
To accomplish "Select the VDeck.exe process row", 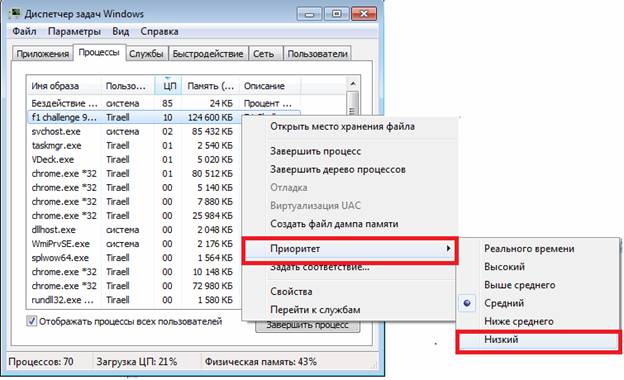I will point(135,160).
